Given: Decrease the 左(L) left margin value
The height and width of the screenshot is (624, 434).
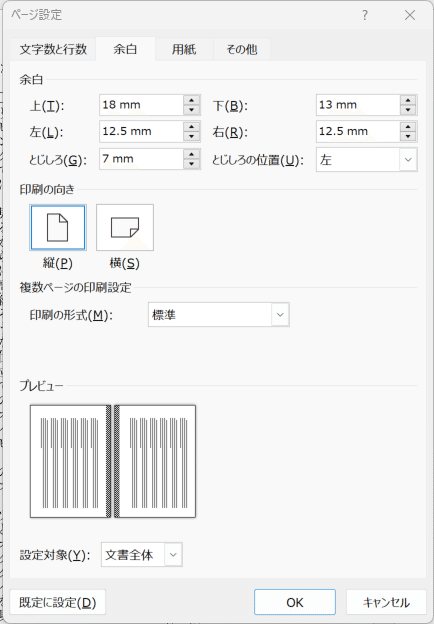Looking at the screenshot, I should point(192,136).
